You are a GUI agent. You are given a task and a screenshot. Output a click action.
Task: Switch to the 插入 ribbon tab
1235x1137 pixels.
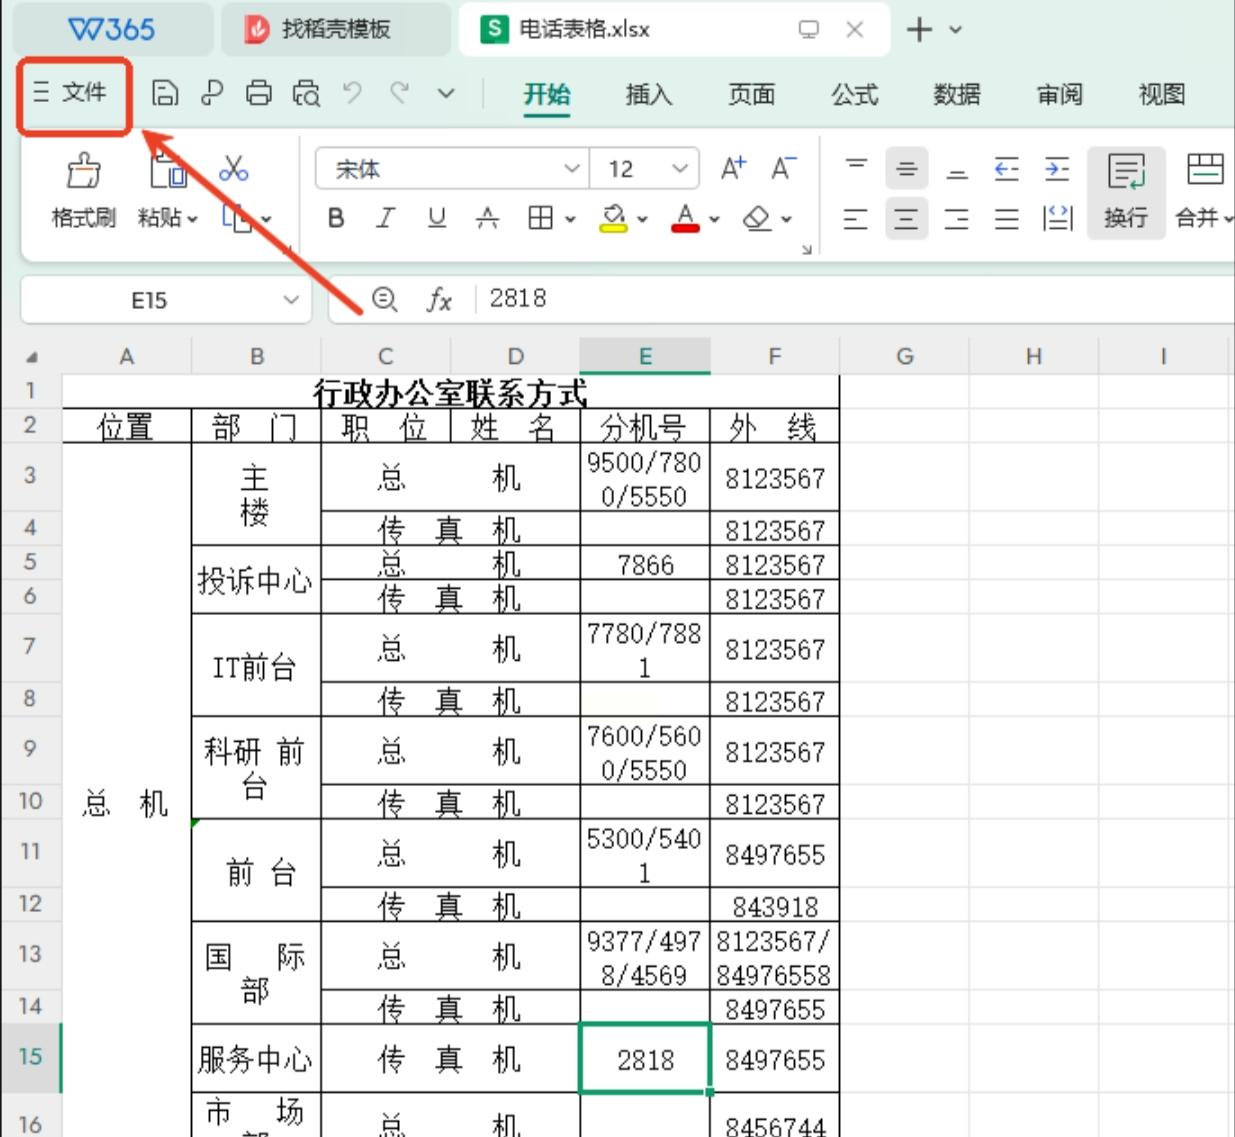point(649,94)
